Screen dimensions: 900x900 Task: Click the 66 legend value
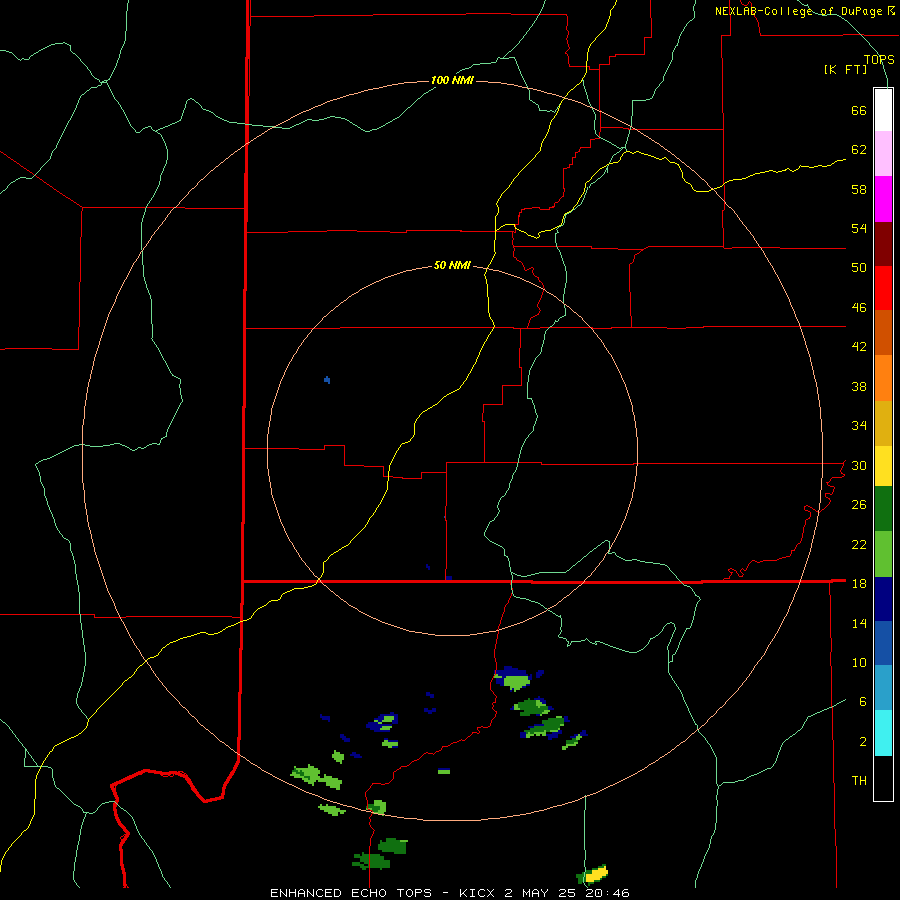click(859, 110)
